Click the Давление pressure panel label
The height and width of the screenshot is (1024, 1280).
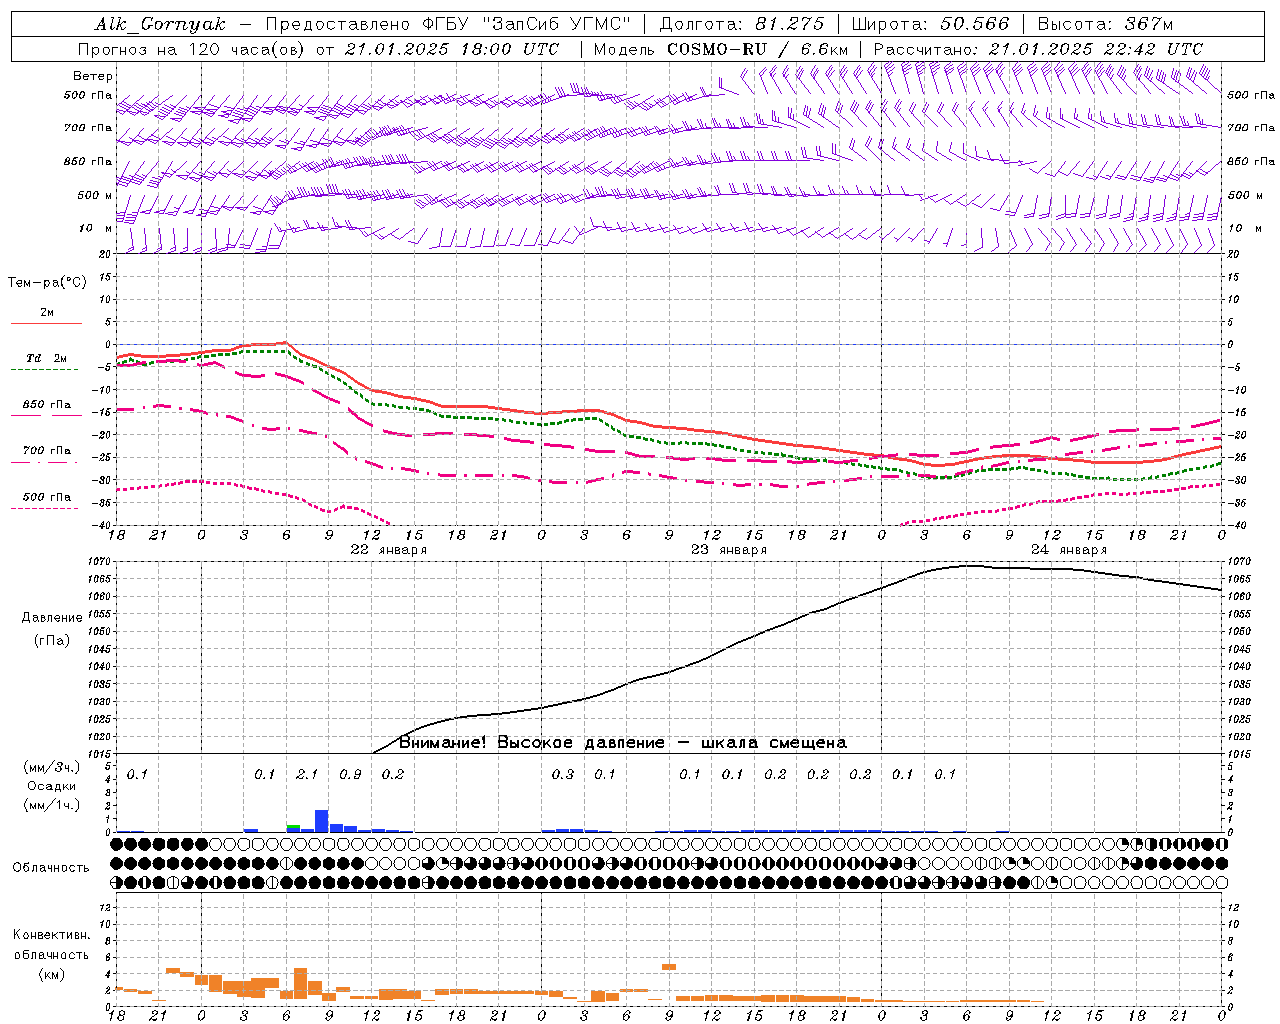click(x=52, y=618)
